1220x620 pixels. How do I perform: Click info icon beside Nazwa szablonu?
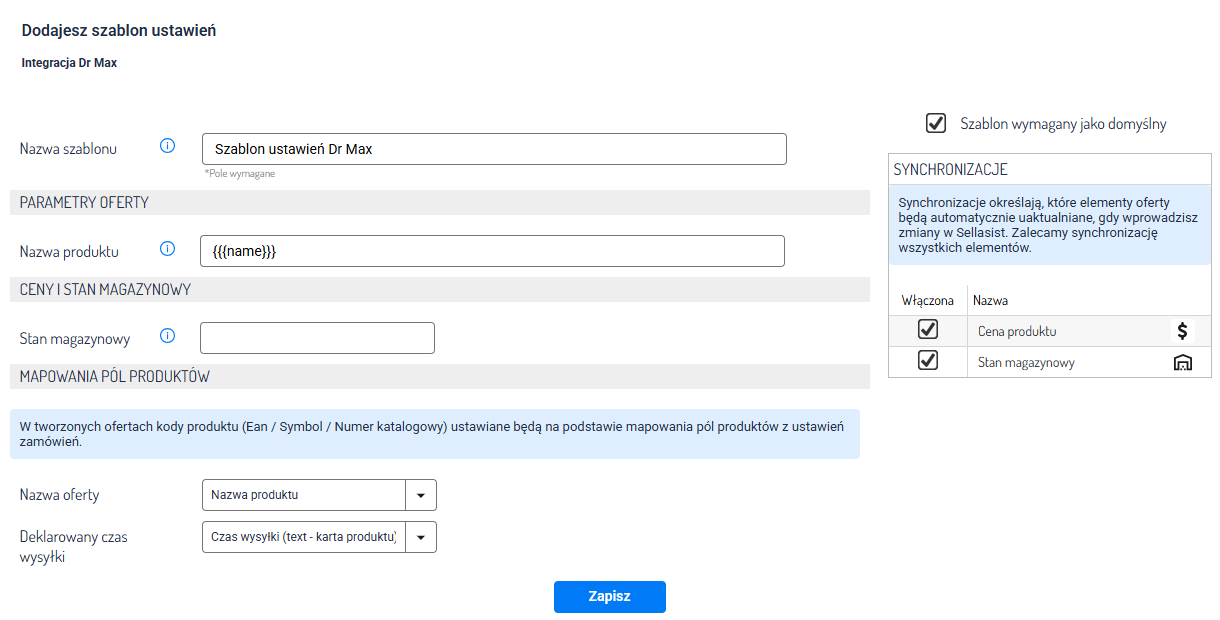168,147
